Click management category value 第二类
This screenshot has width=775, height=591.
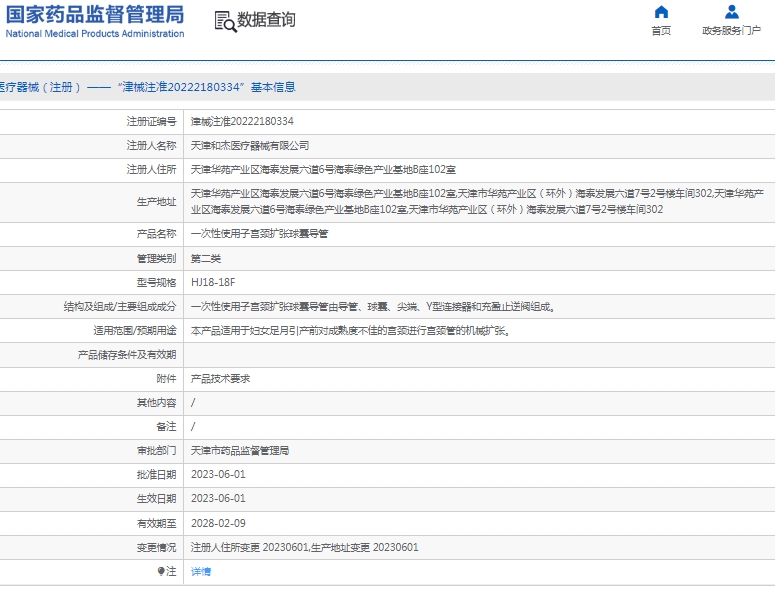206,258
